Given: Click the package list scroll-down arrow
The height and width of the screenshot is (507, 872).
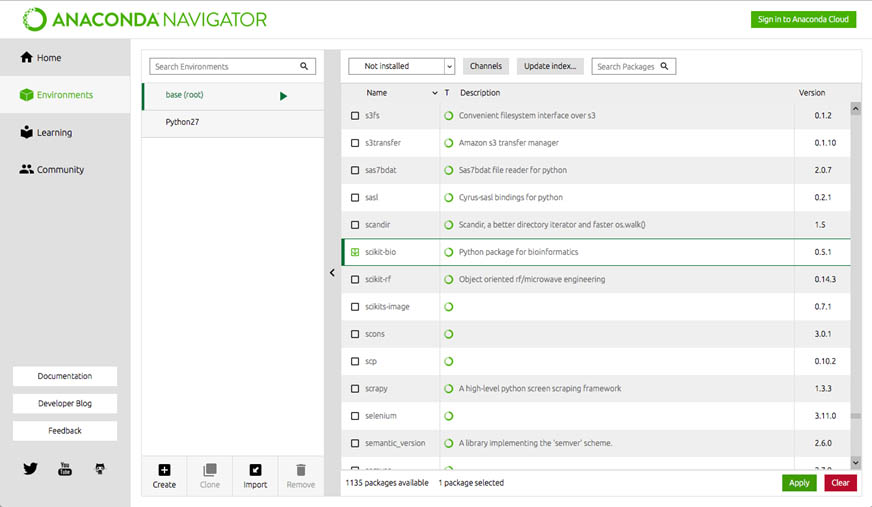Looking at the screenshot, I should click(856, 462).
